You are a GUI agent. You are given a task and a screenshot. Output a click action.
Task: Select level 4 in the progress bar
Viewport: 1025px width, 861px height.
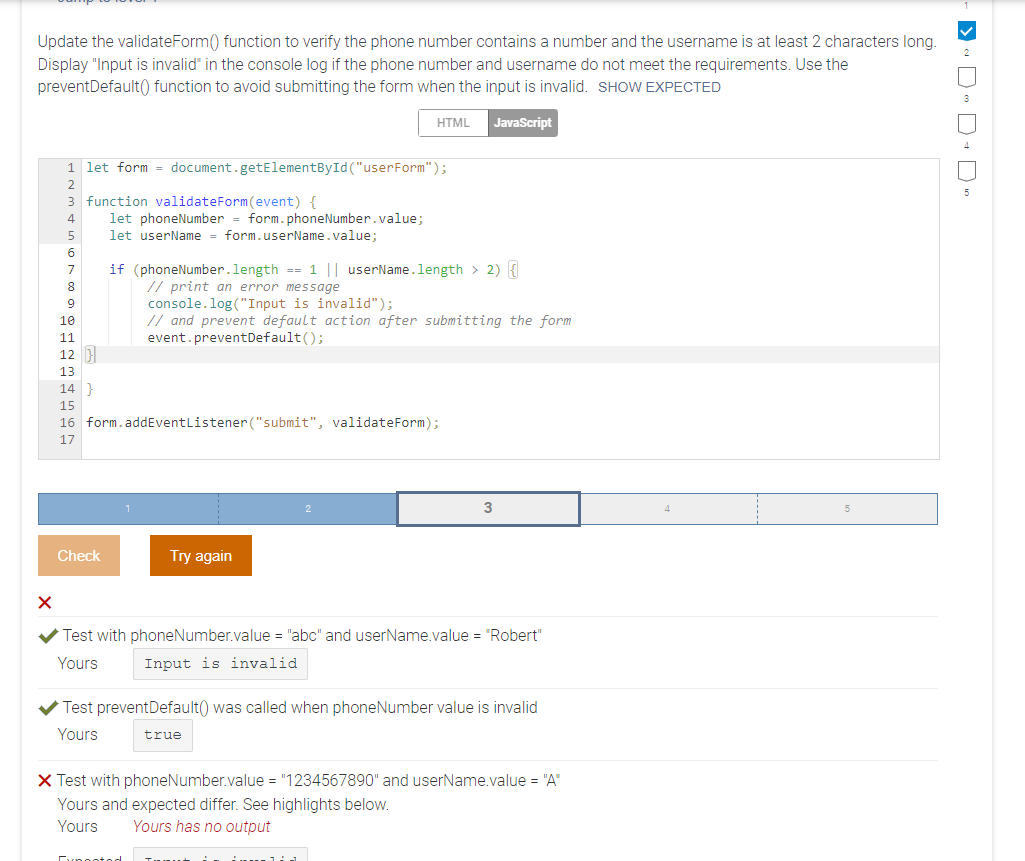(x=667, y=508)
